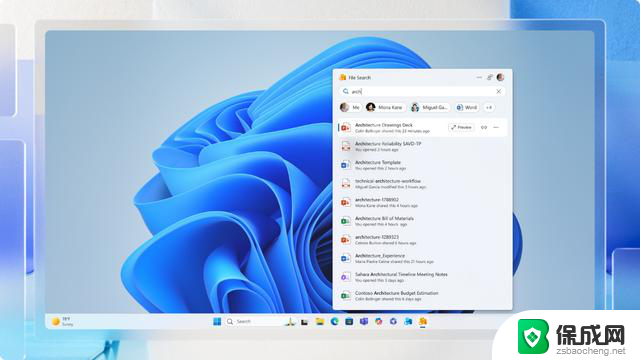The height and width of the screenshot is (360, 640).
Task: Click File Search app logo in title bar
Action: tap(343, 77)
